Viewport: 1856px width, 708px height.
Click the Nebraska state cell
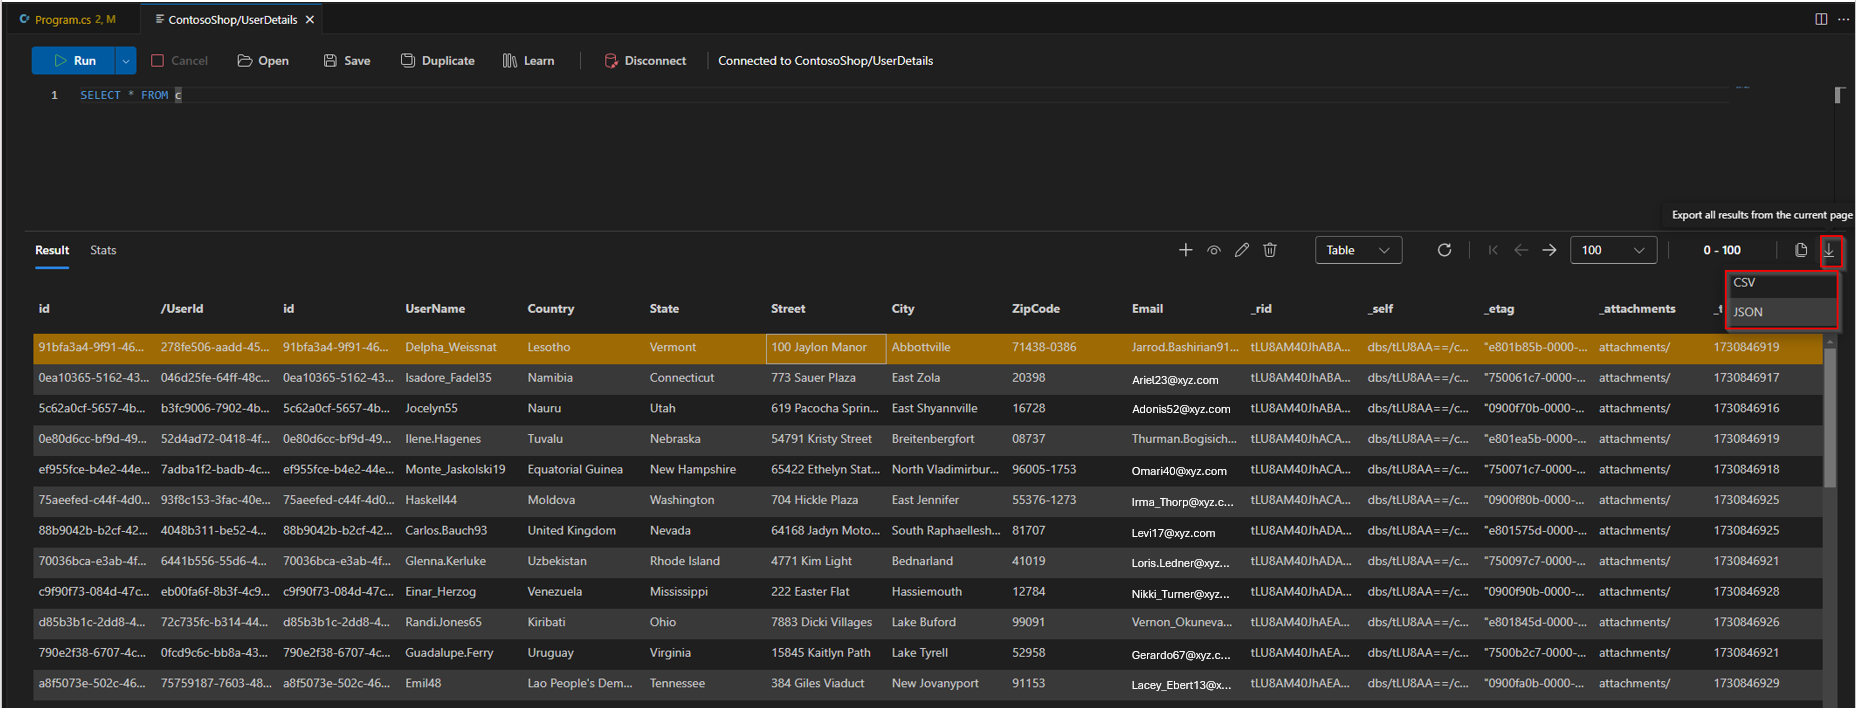[x=675, y=439]
